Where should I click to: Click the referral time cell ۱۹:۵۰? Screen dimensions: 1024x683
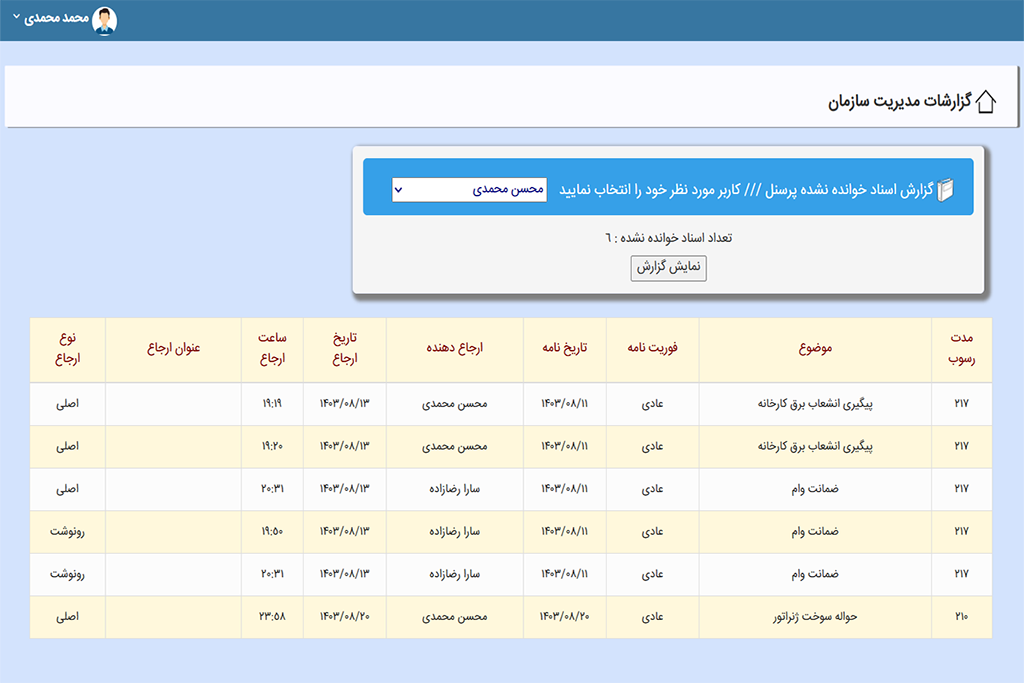point(272,532)
